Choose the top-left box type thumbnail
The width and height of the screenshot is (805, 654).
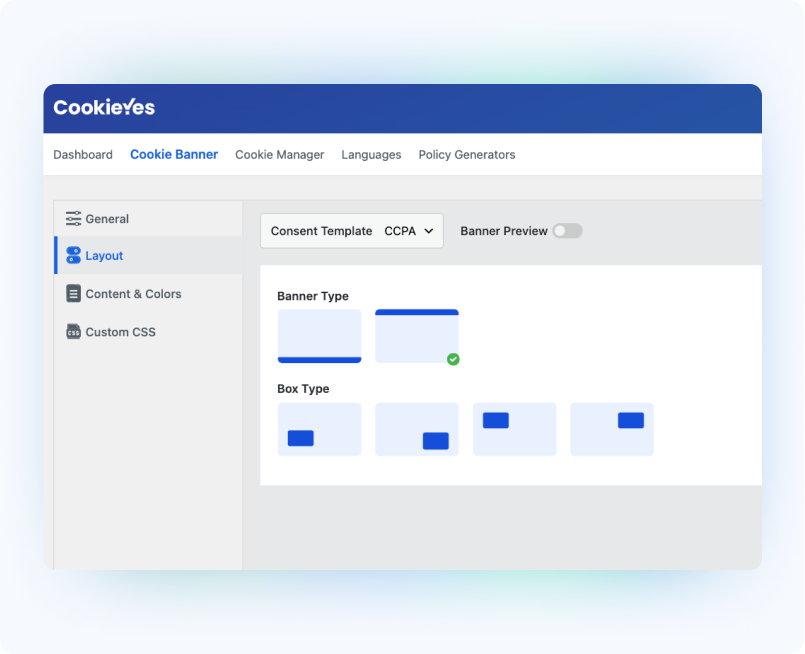[514, 429]
